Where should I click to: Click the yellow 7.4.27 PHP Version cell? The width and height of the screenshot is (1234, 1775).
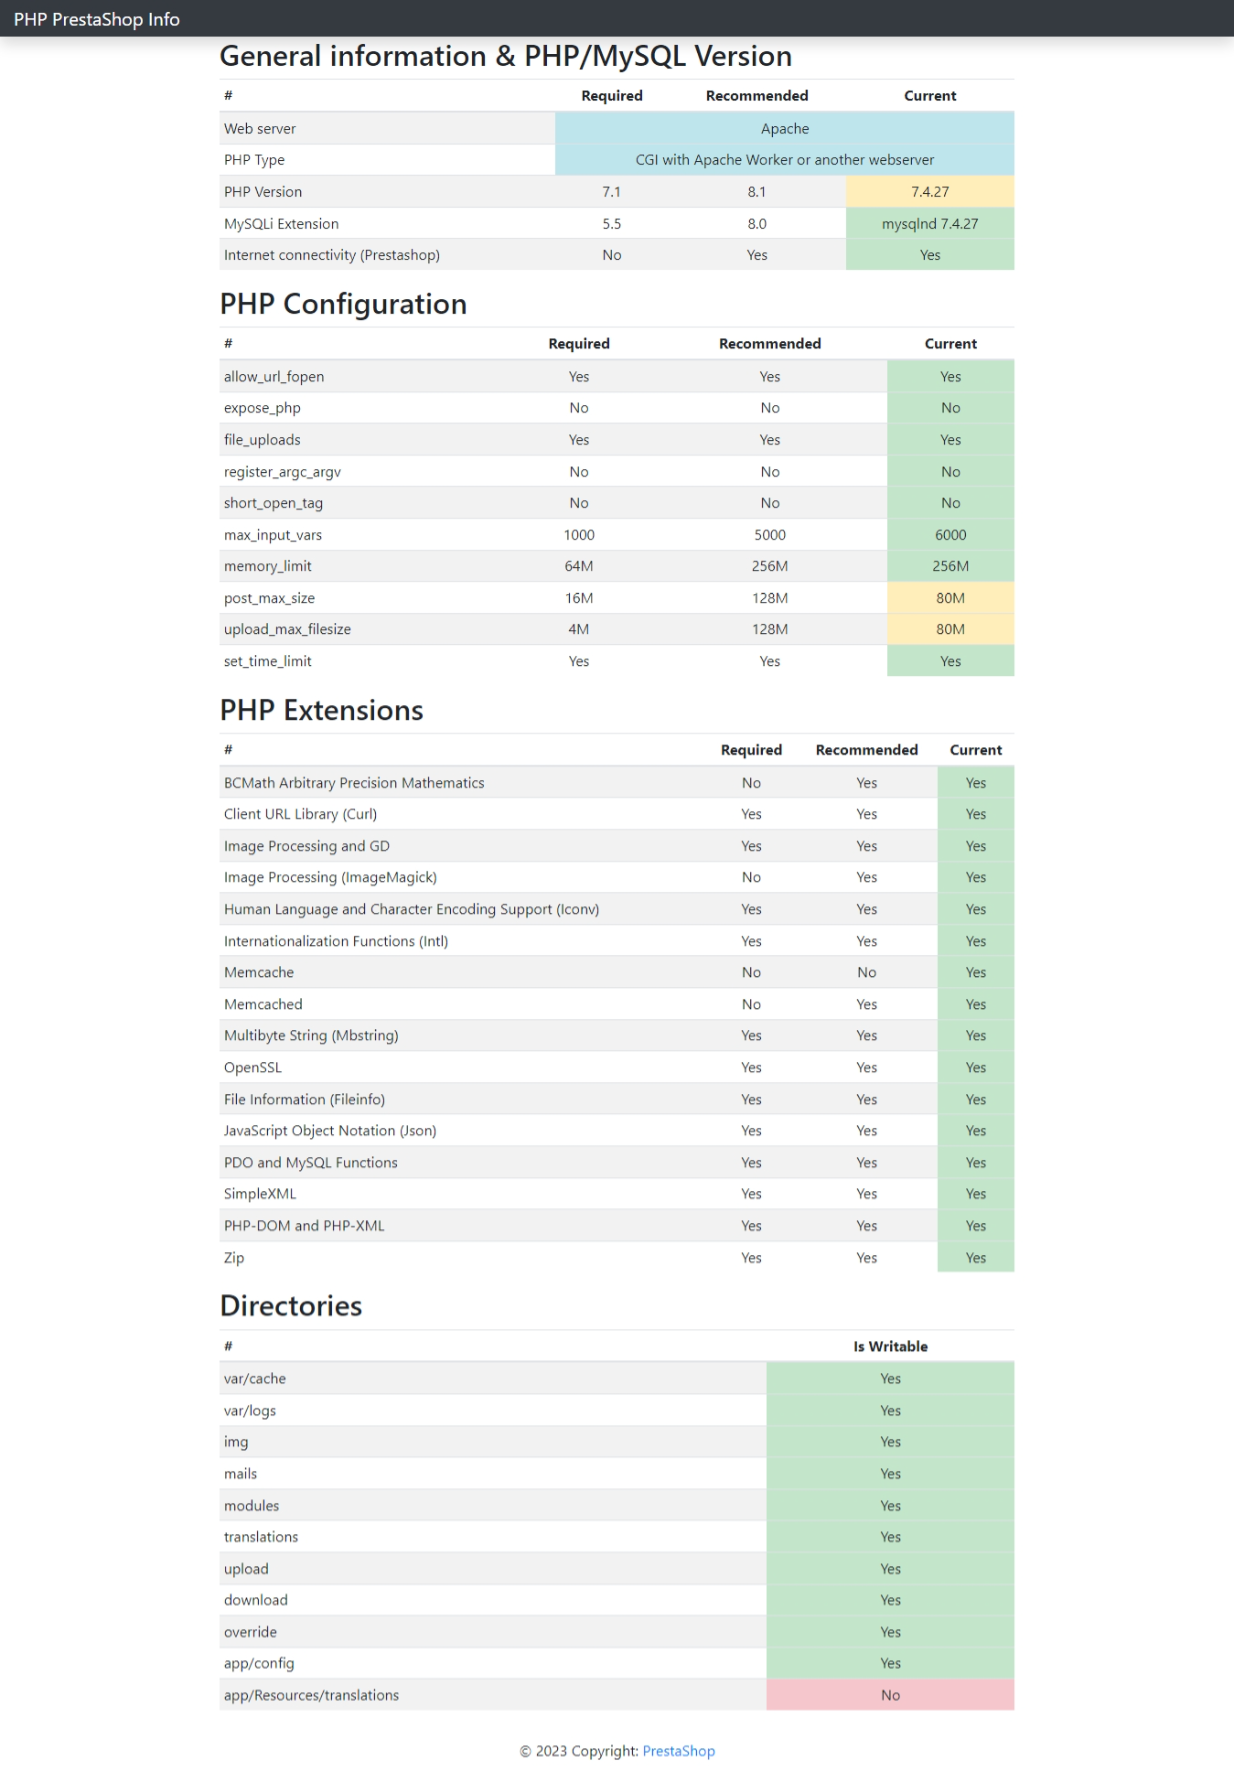click(x=929, y=192)
